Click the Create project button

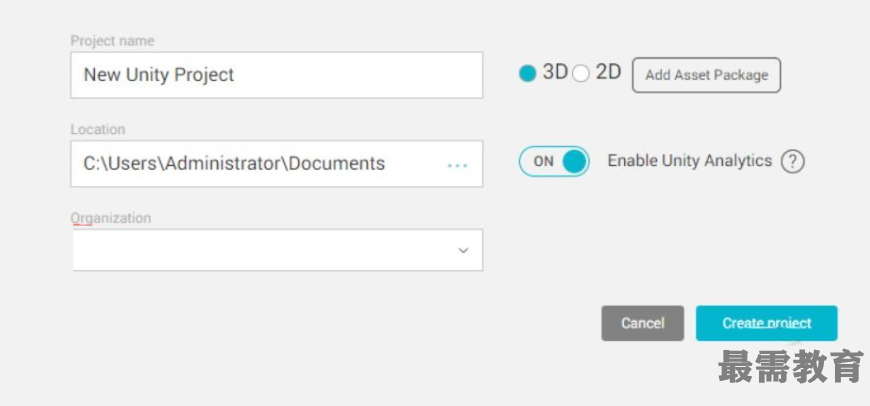[766, 323]
